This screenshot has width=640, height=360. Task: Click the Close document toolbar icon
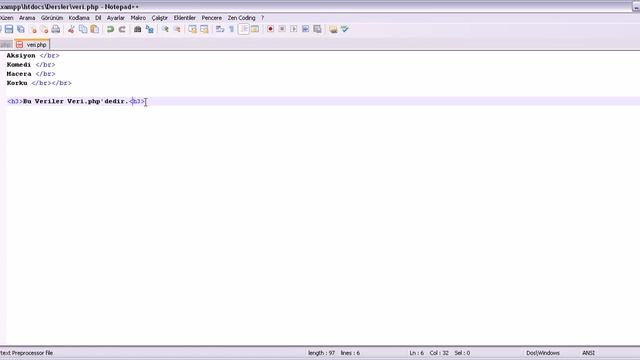[33, 29]
